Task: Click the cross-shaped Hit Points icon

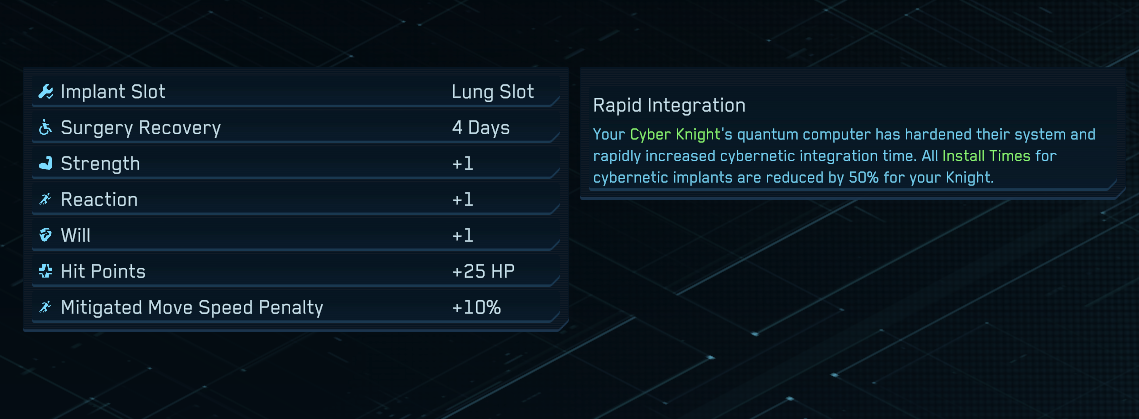Action: tap(45, 272)
